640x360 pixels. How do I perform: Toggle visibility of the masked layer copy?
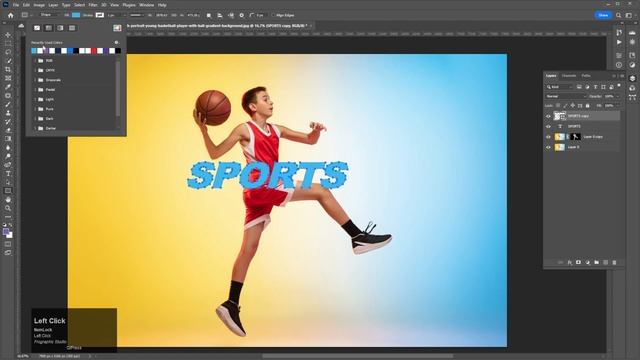point(548,137)
